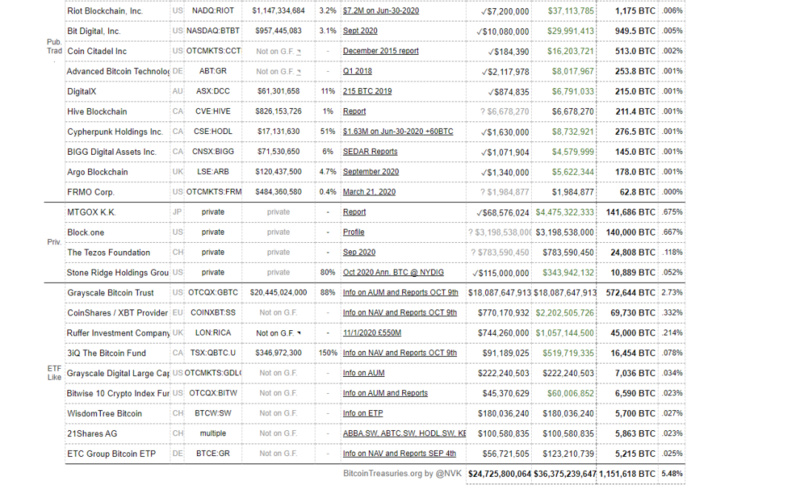
Task: Select the $36,375,239,647 total cell
Action: point(564,474)
